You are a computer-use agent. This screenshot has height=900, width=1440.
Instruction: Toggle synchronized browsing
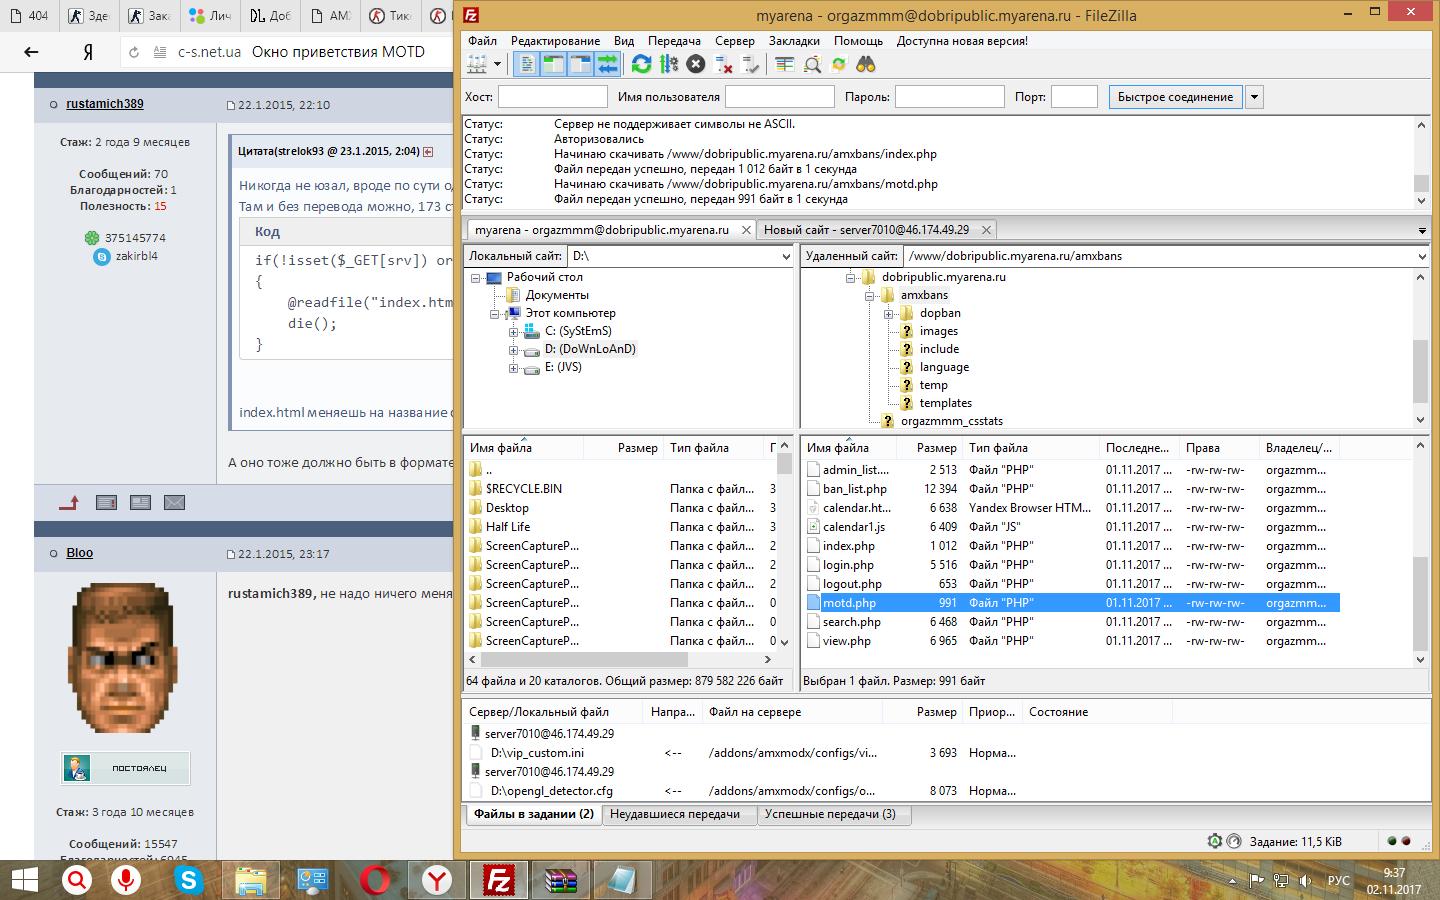pyautogui.click(x=839, y=64)
